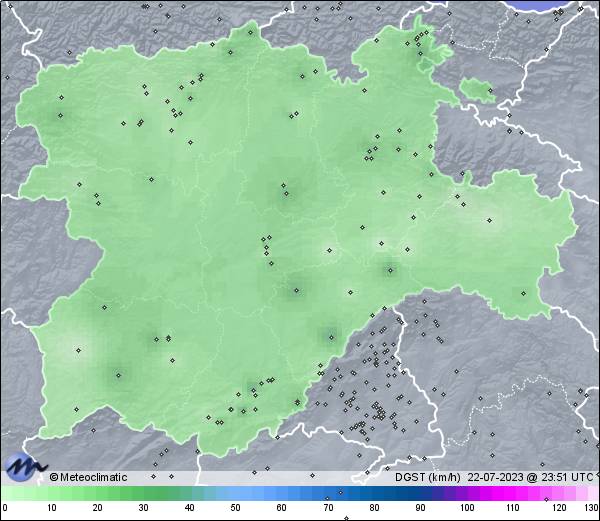The height and width of the screenshot is (521, 600).
Task: Click the 130 value on the scale
Action: tap(592, 508)
